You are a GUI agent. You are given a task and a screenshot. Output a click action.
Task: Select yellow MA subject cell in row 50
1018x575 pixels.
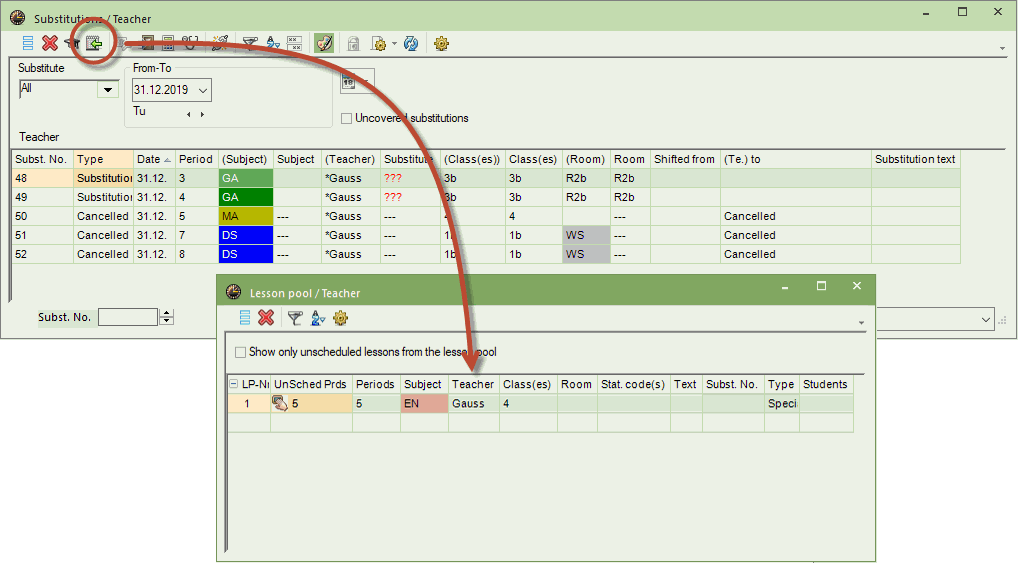(x=245, y=216)
